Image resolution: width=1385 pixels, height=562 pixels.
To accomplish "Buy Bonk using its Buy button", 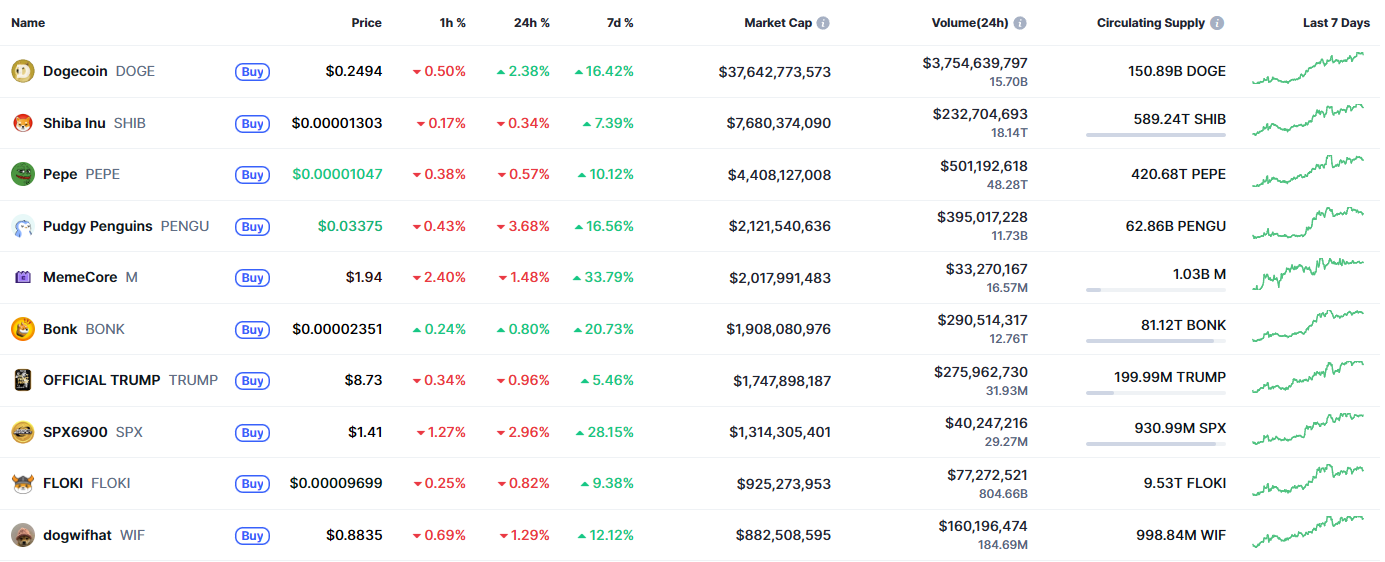I will (x=253, y=330).
